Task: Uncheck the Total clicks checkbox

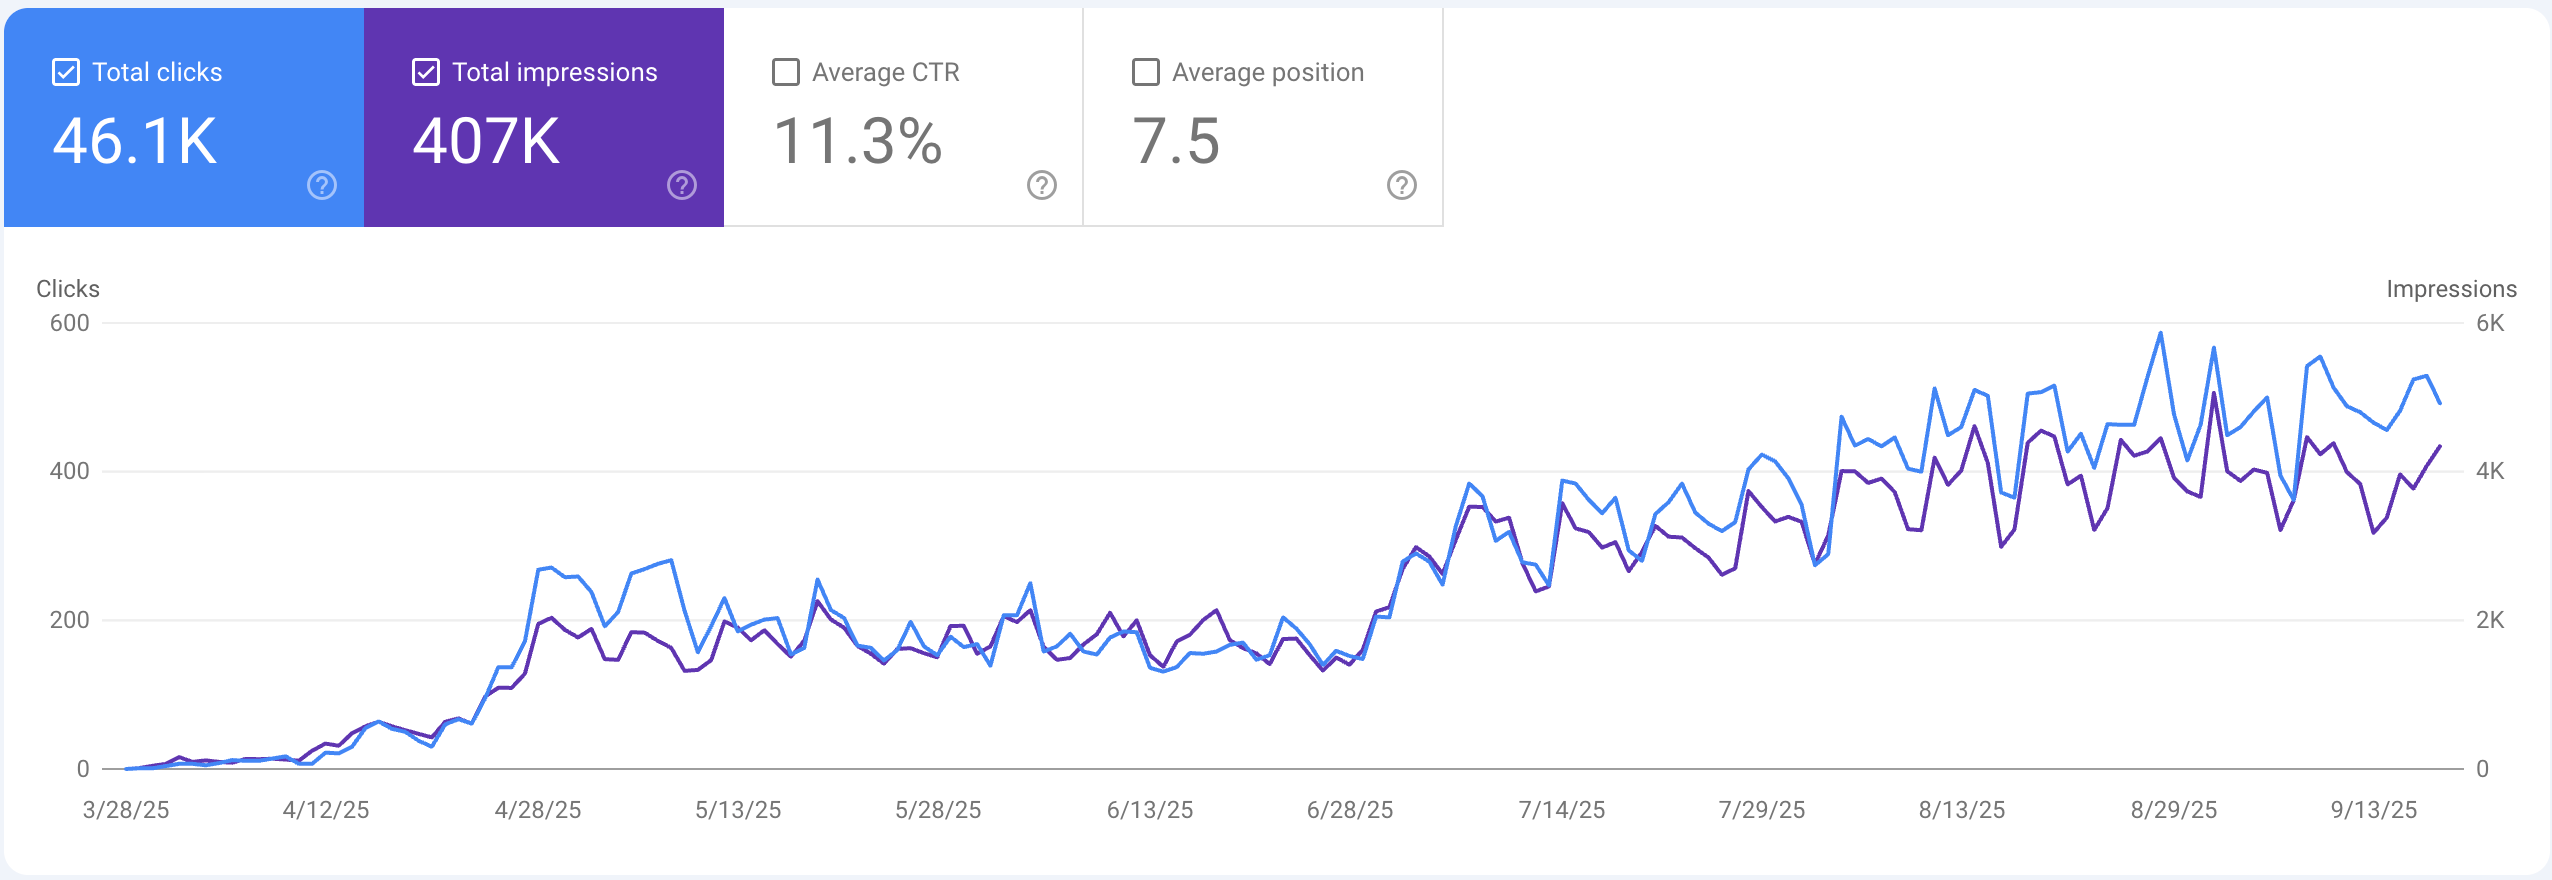Action: coord(66,72)
